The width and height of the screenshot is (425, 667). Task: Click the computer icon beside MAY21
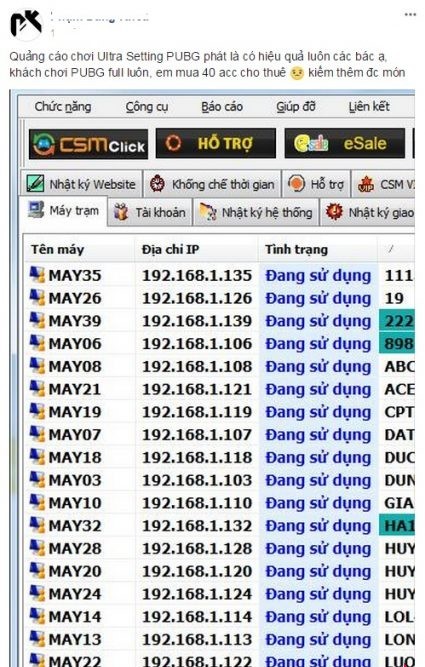coord(37,388)
